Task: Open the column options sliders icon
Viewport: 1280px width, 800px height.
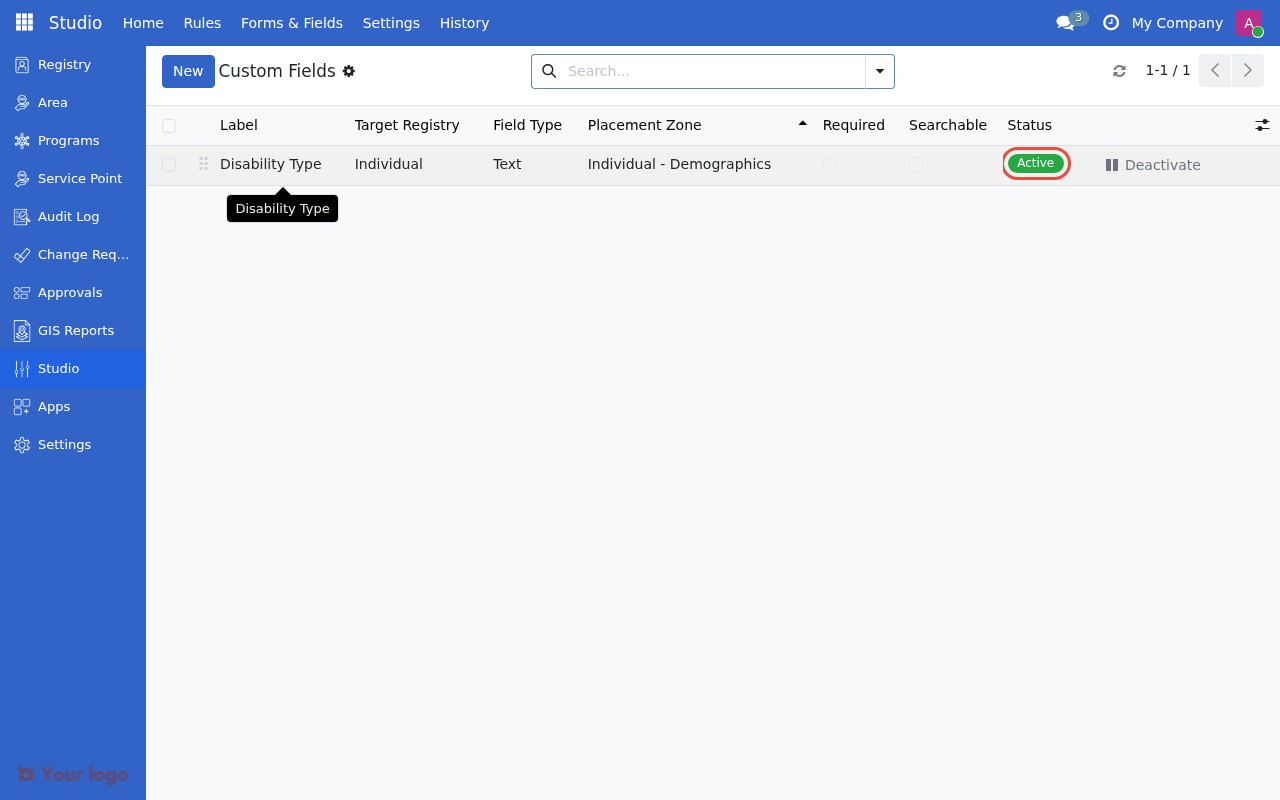Action: (x=1262, y=125)
